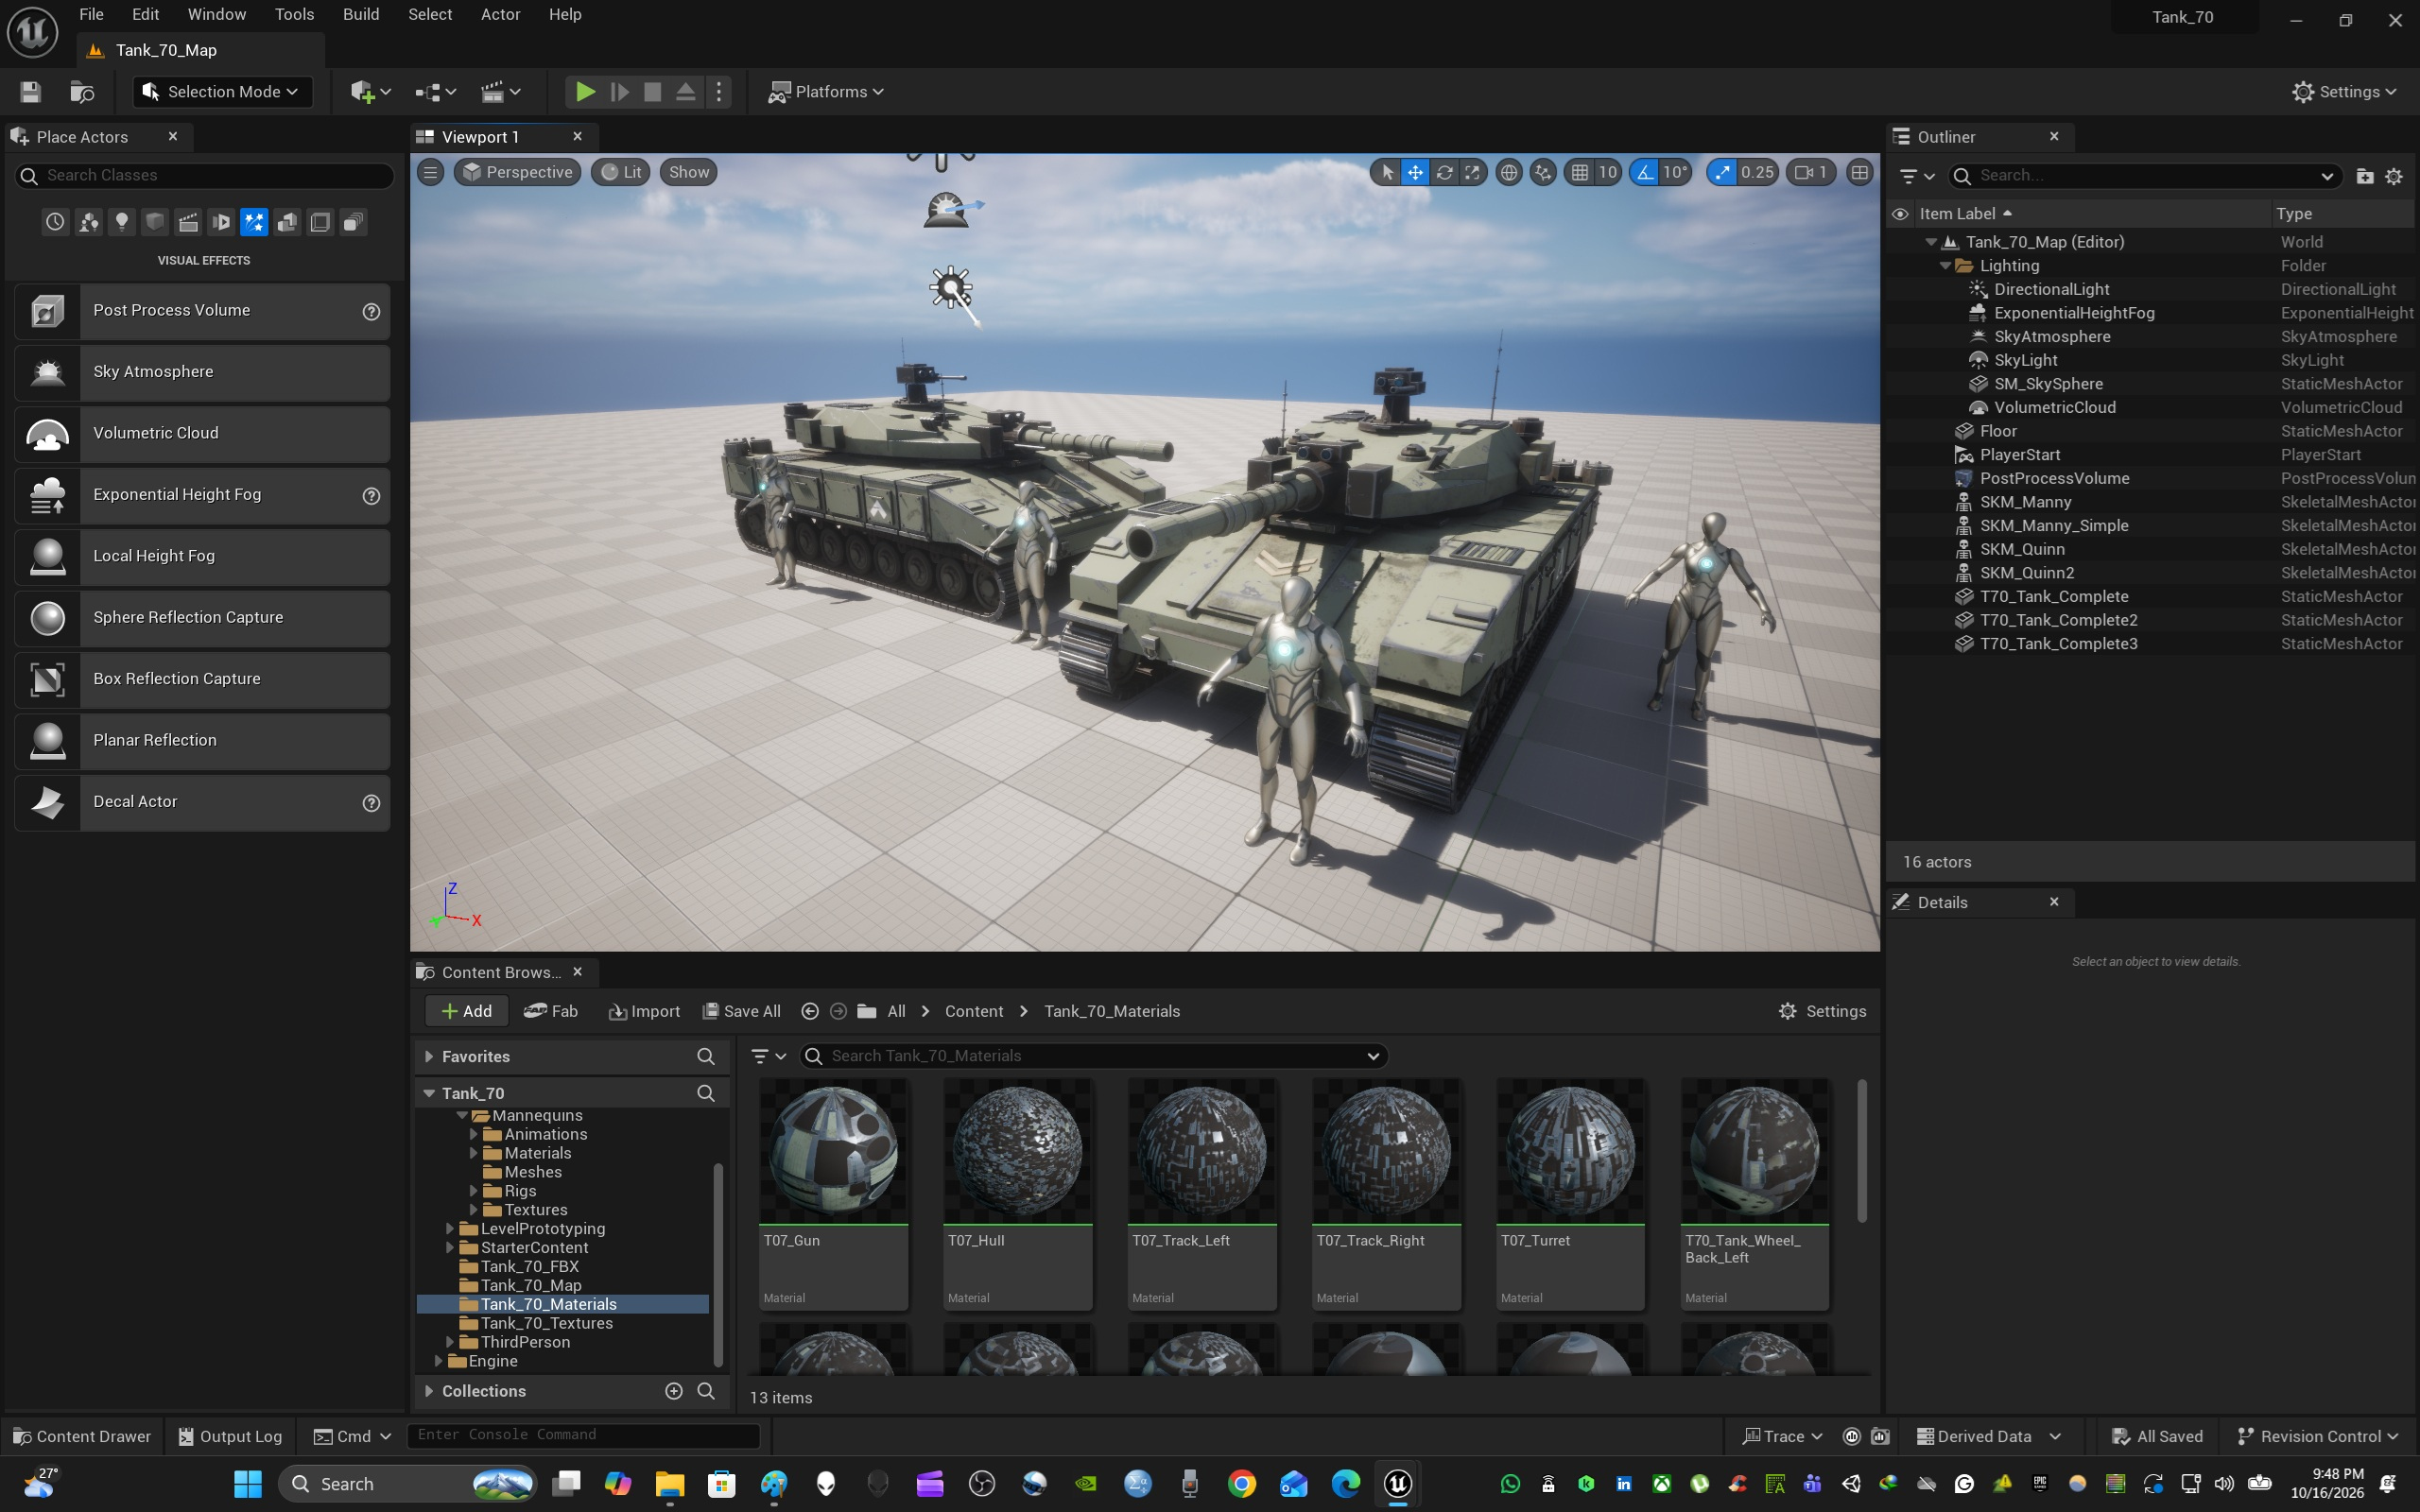The height and width of the screenshot is (1512, 2420).
Task: Start Play in Editor with the green play button
Action: 585,92
